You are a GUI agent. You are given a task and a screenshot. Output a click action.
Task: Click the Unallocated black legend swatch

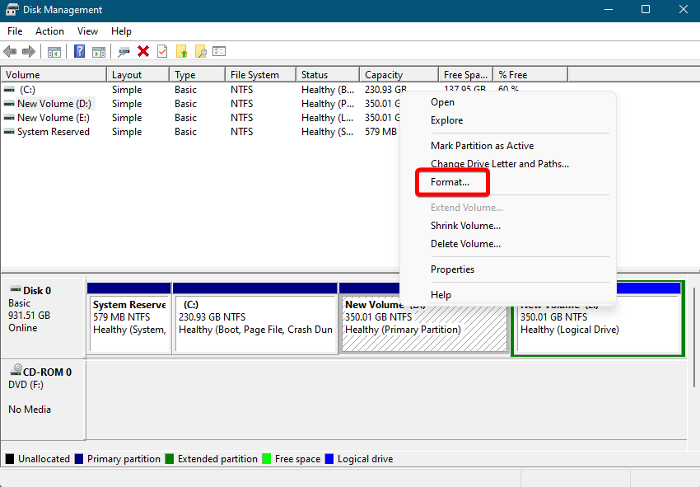(10, 459)
